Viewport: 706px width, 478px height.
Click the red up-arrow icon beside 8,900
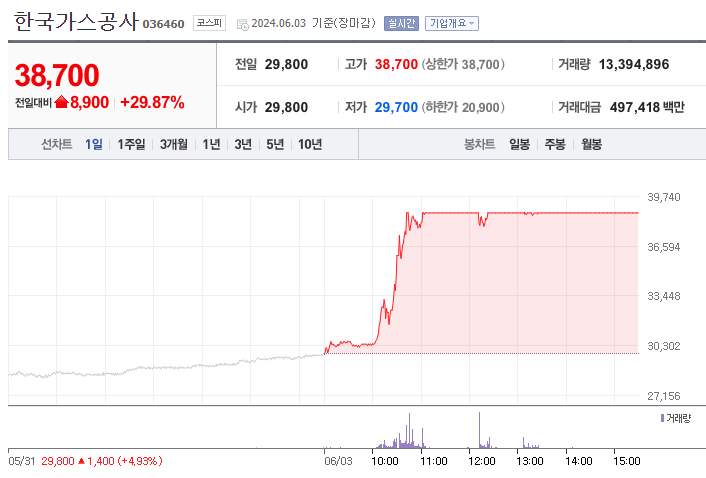[61, 103]
